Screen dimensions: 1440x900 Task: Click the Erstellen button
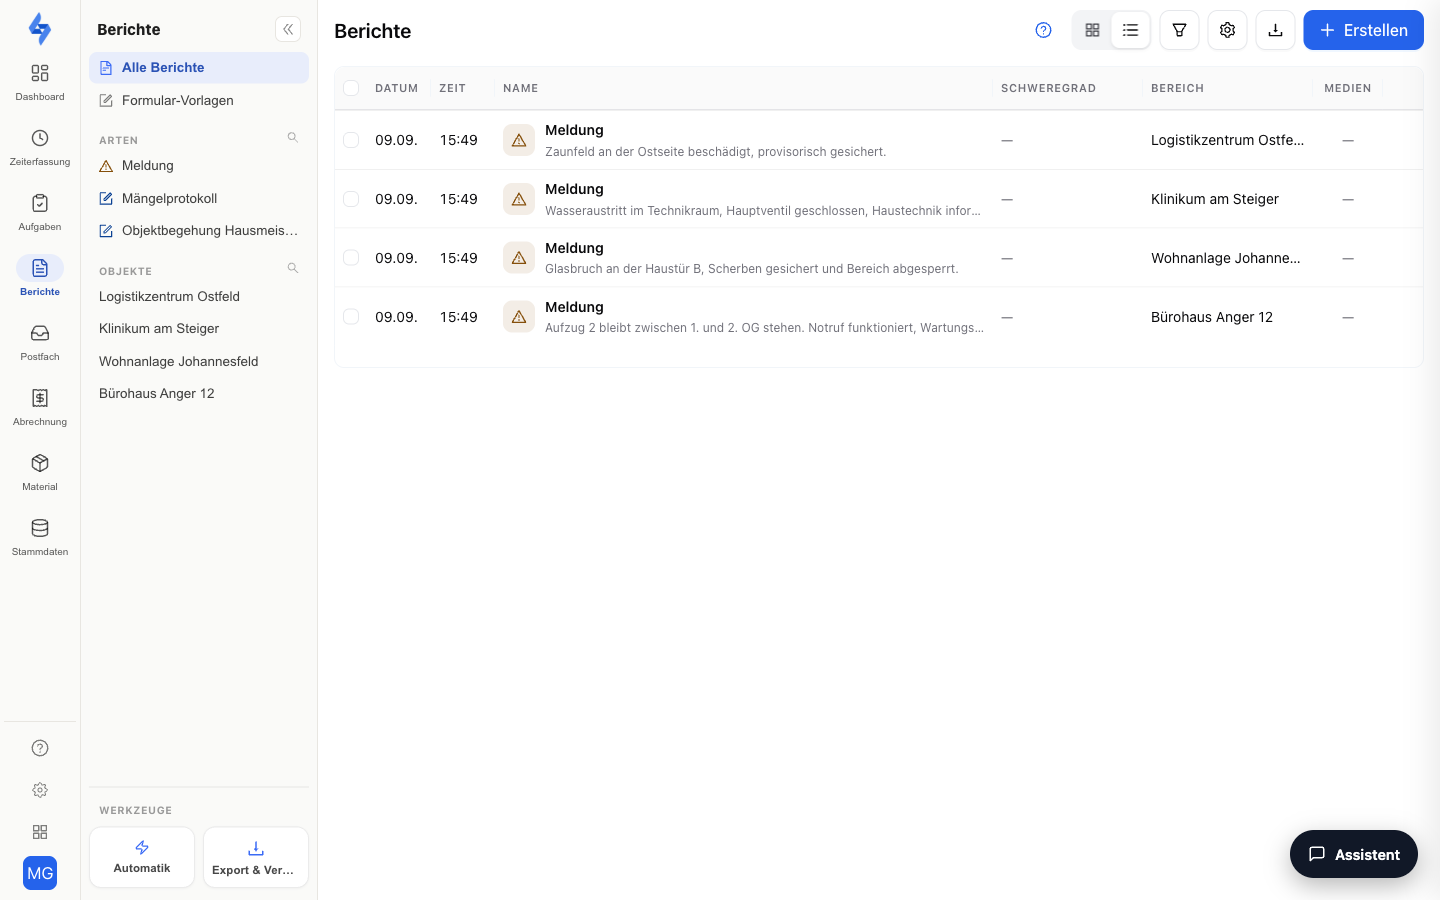1363,30
